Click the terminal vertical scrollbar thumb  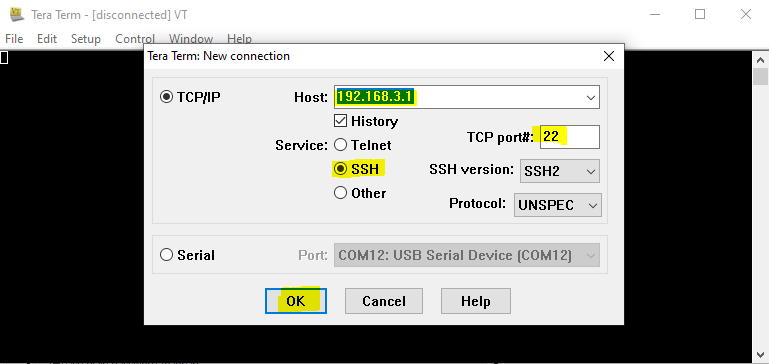[761, 77]
